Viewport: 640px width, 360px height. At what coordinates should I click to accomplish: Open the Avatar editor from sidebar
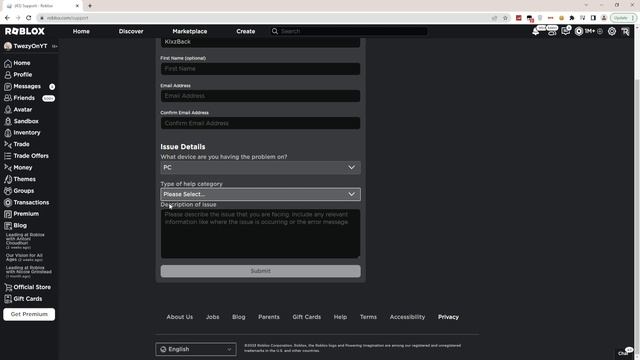(18, 110)
